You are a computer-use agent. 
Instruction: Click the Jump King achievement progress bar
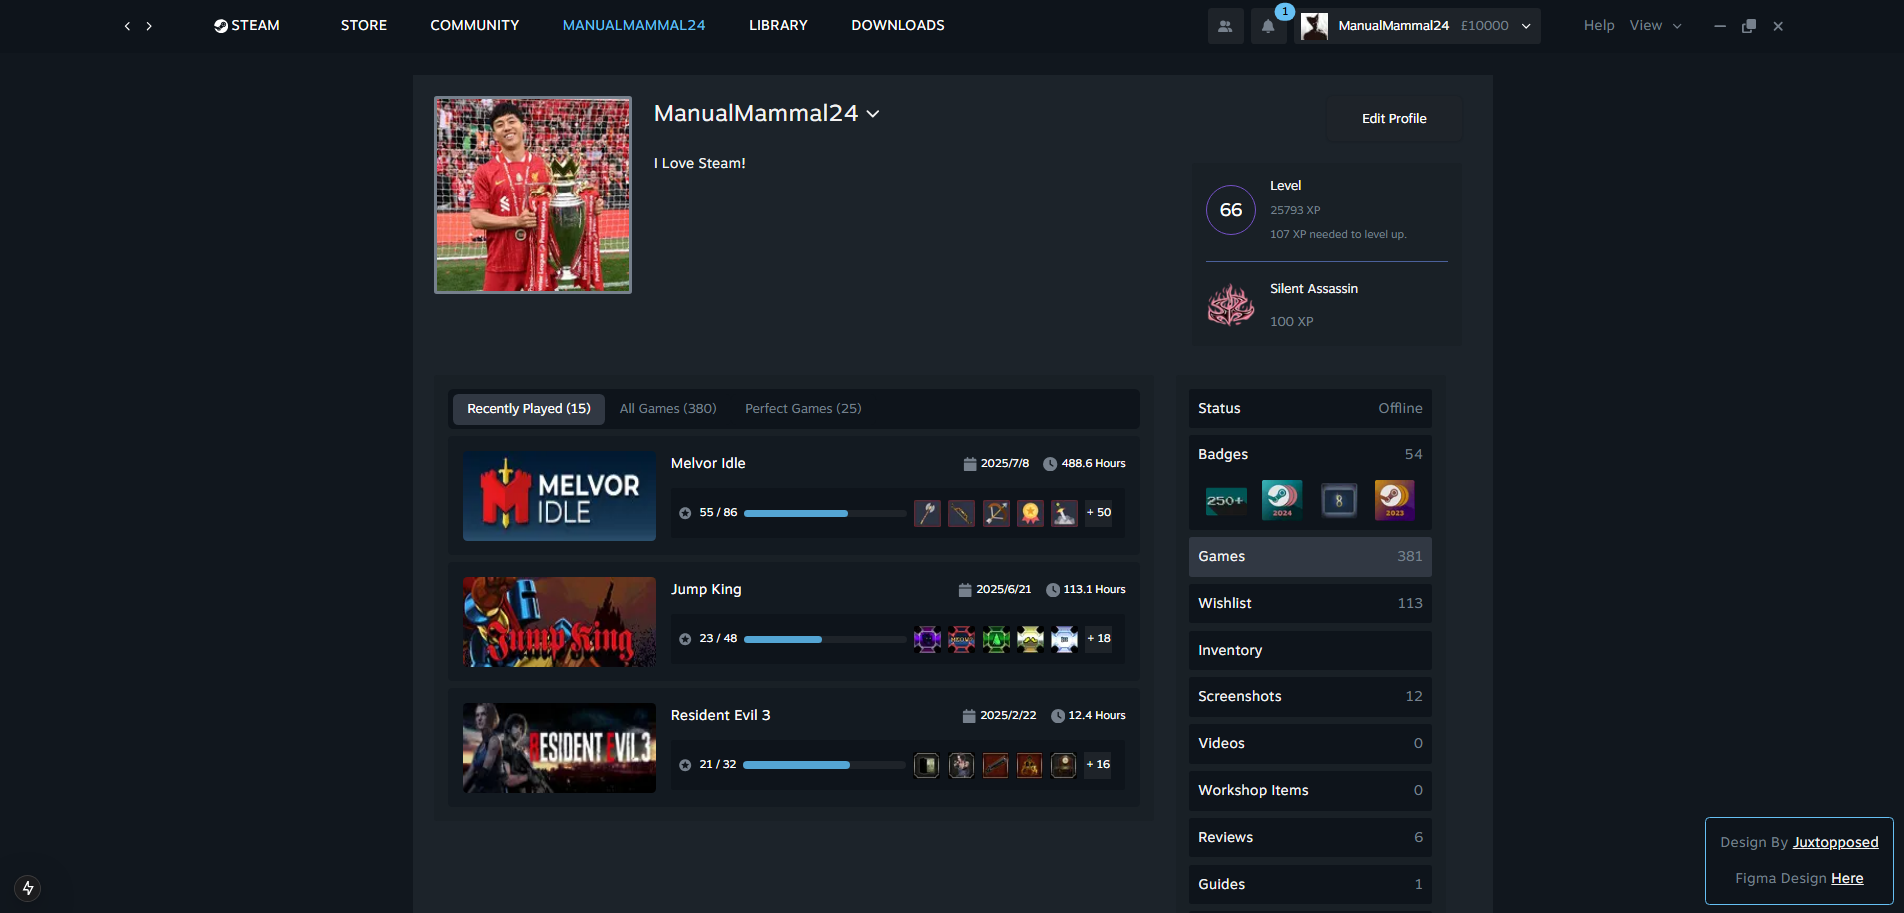(825, 639)
